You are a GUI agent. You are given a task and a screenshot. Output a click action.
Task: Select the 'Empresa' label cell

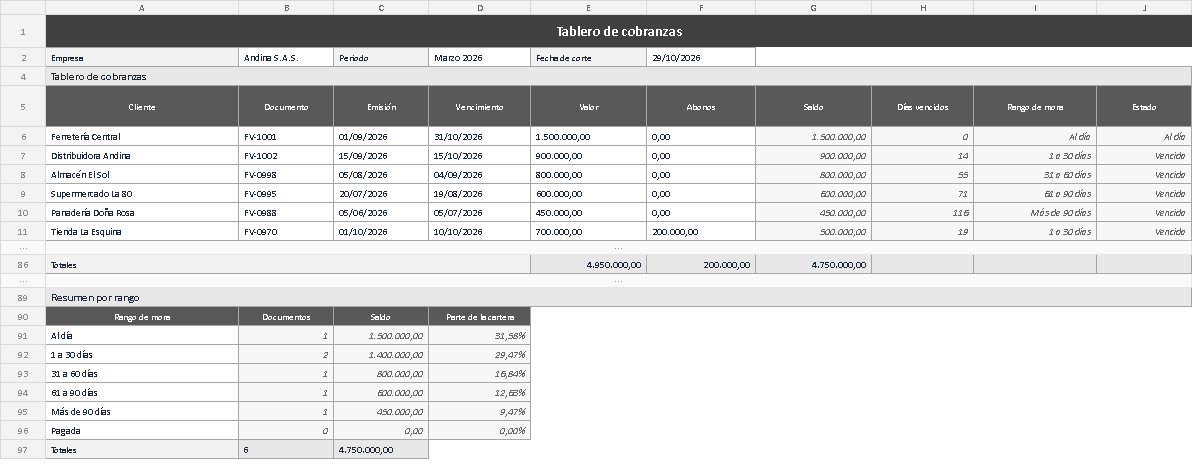coord(142,58)
